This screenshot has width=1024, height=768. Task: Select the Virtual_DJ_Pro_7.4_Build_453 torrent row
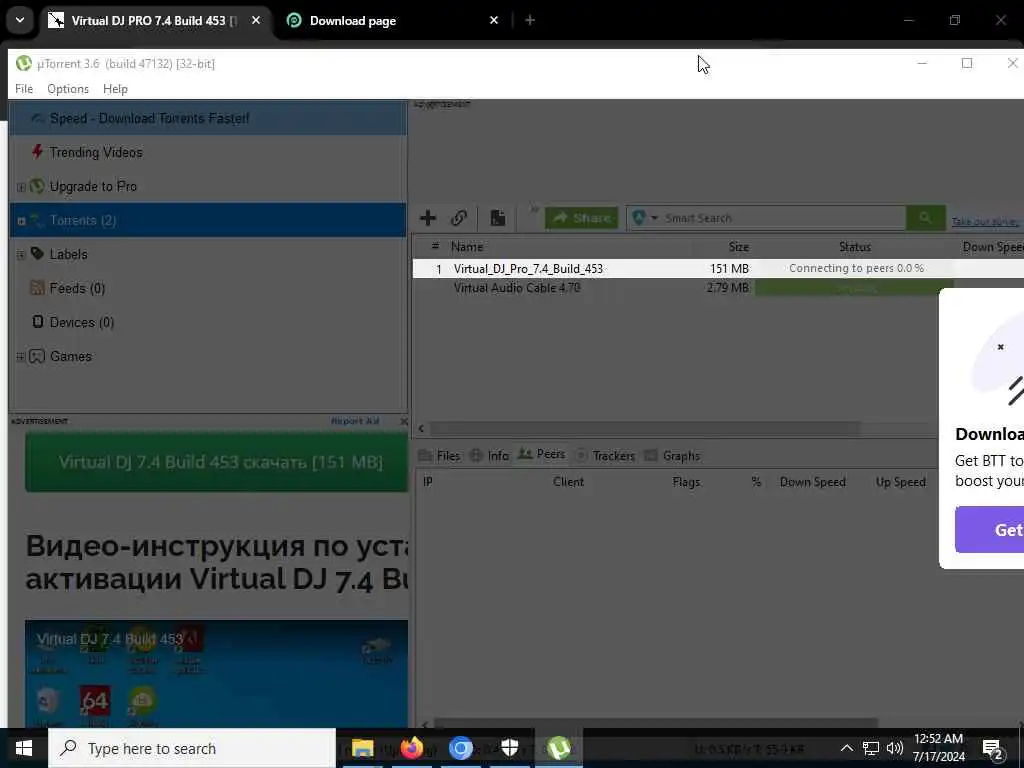pos(718,268)
